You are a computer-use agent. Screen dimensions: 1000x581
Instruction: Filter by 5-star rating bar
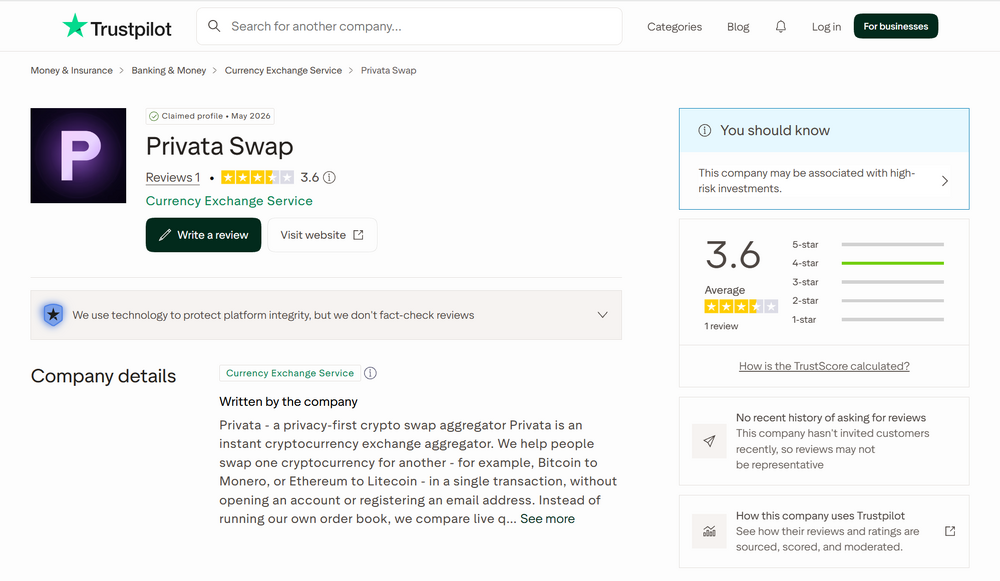point(868,244)
